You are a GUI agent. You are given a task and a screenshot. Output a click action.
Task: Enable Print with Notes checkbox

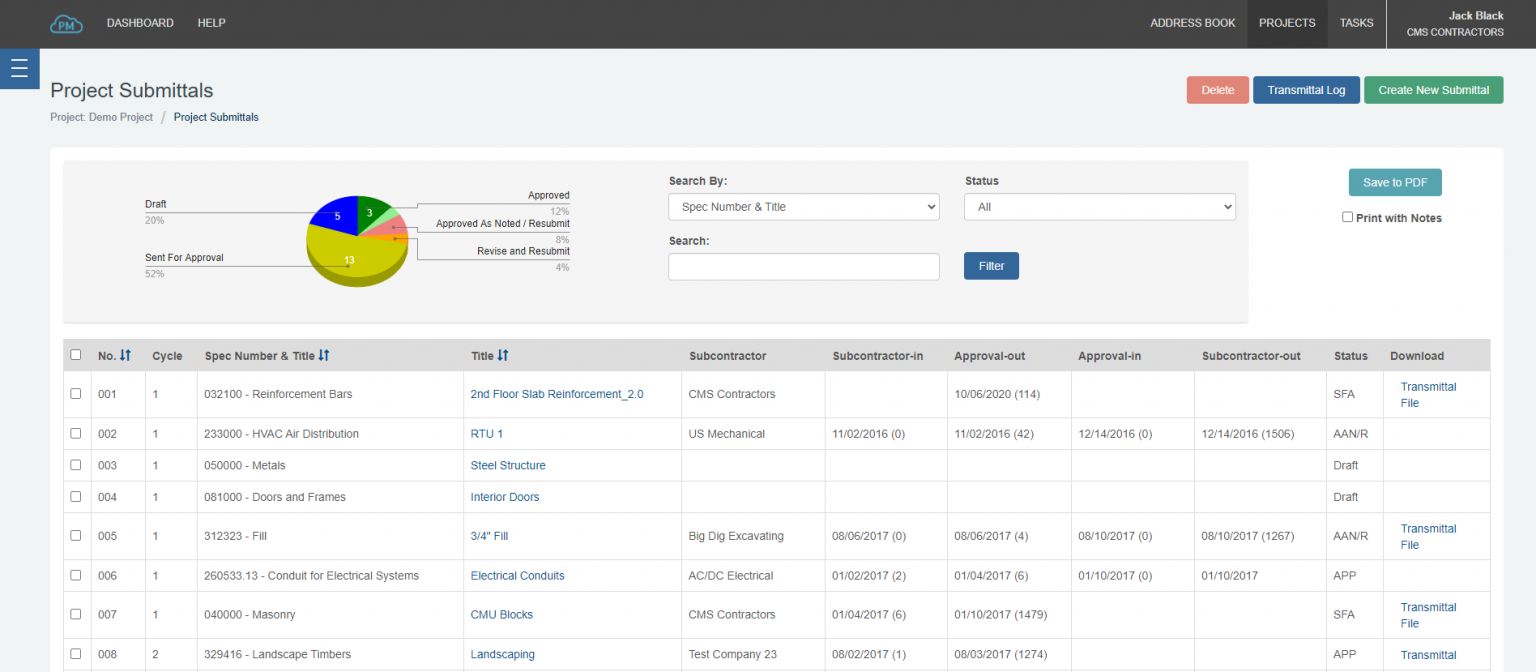(x=1347, y=217)
